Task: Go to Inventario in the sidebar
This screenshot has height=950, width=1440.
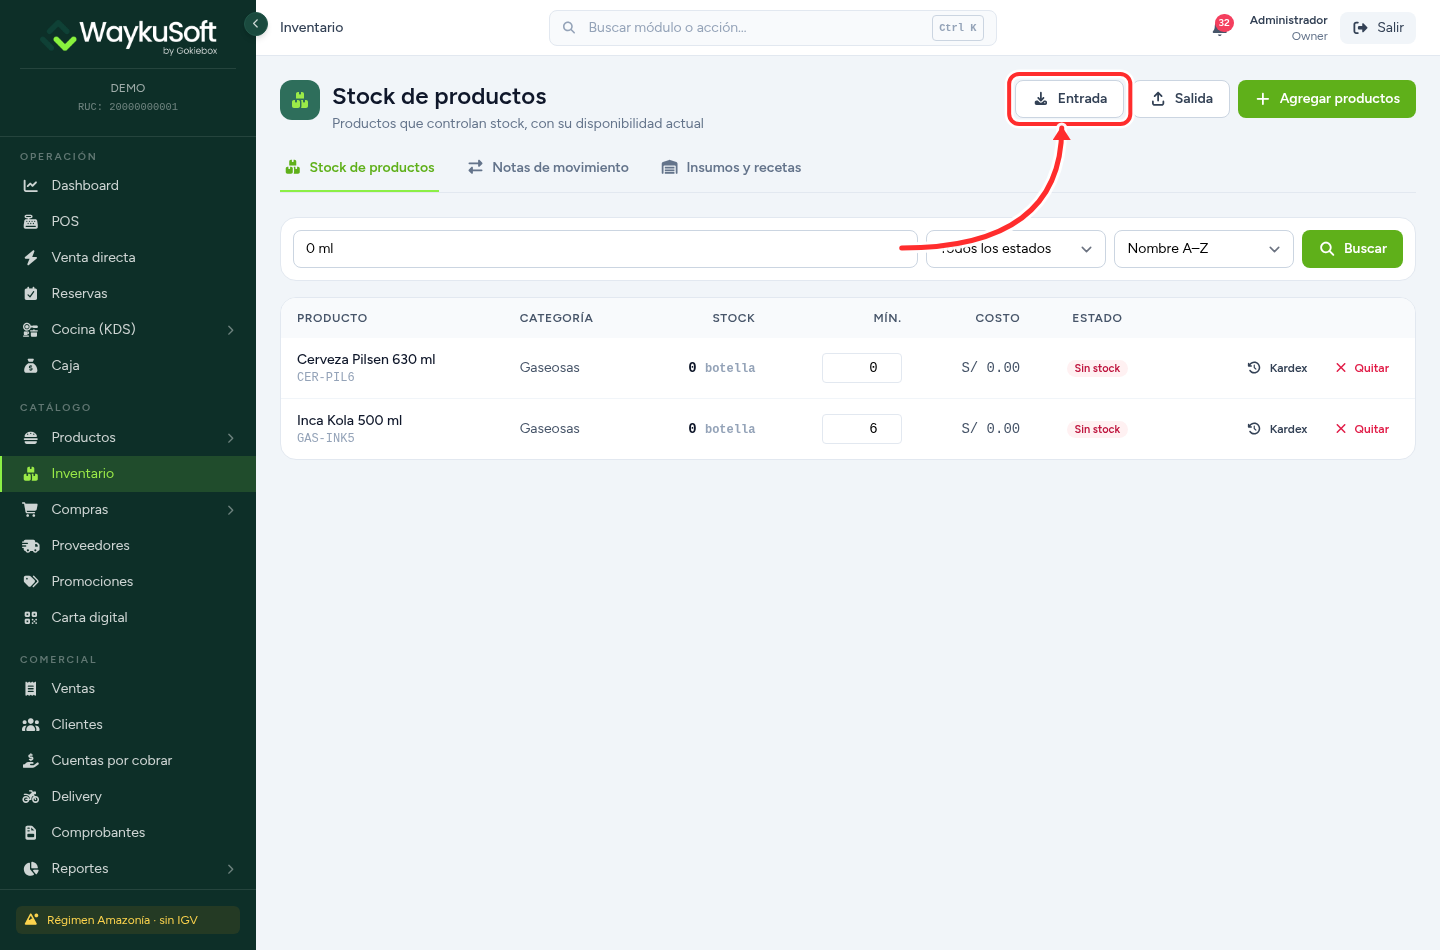Action: tap(128, 473)
